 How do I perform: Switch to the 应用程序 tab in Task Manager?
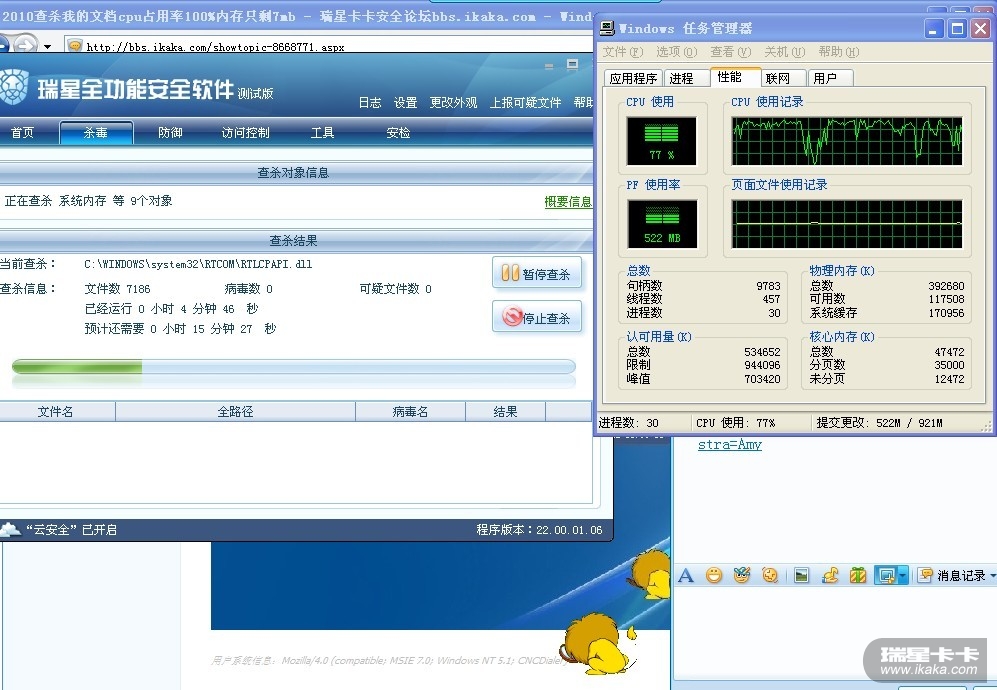pyautogui.click(x=633, y=78)
